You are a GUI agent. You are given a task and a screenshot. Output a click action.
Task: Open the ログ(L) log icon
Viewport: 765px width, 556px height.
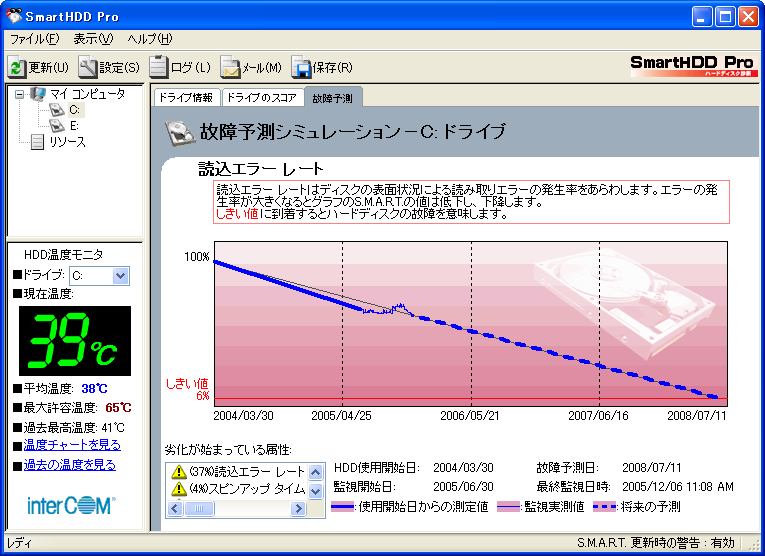coord(159,67)
